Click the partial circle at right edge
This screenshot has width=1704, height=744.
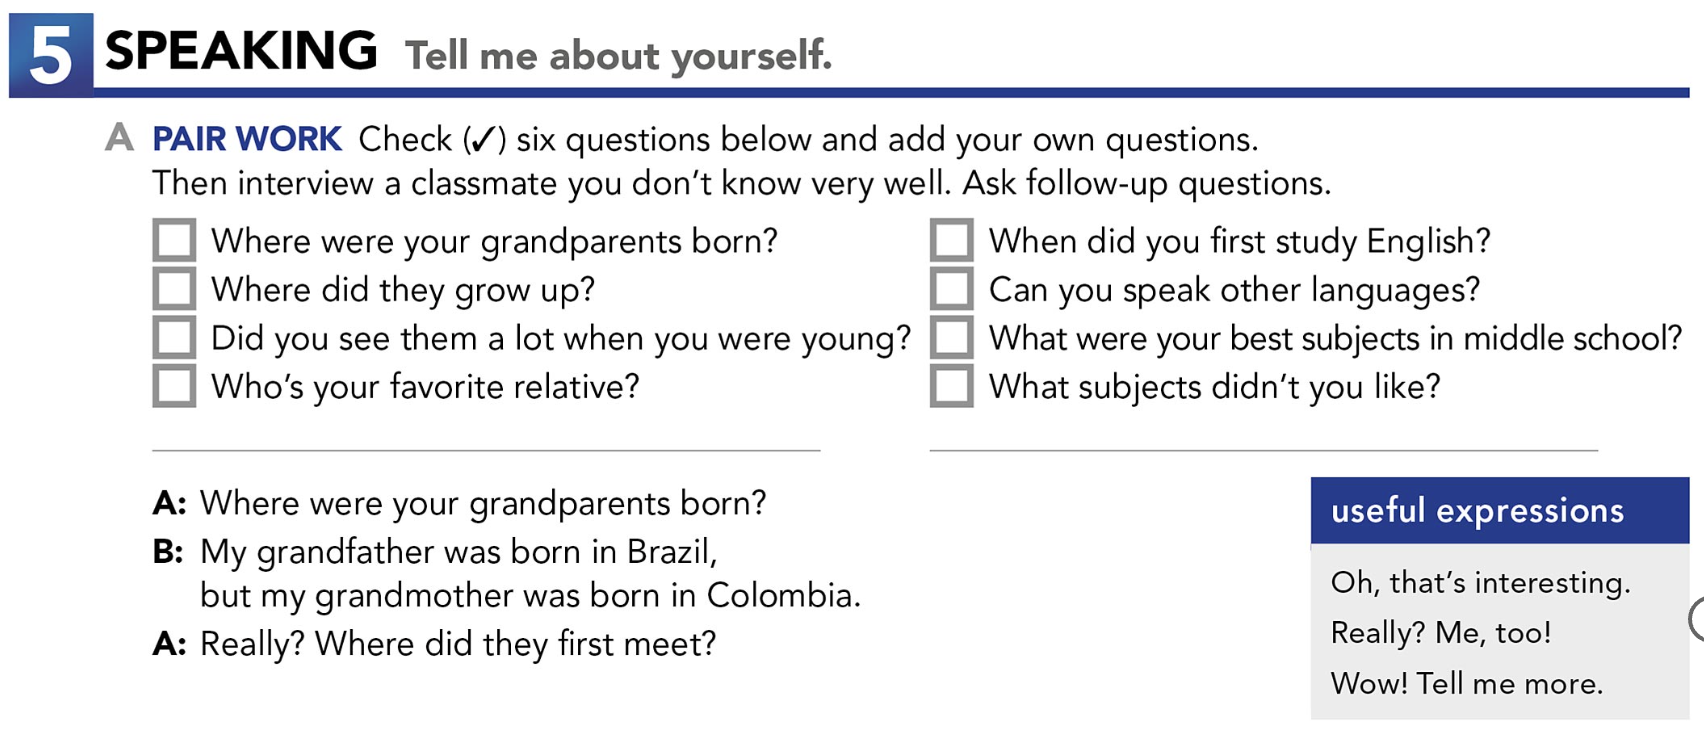coord(1696,619)
